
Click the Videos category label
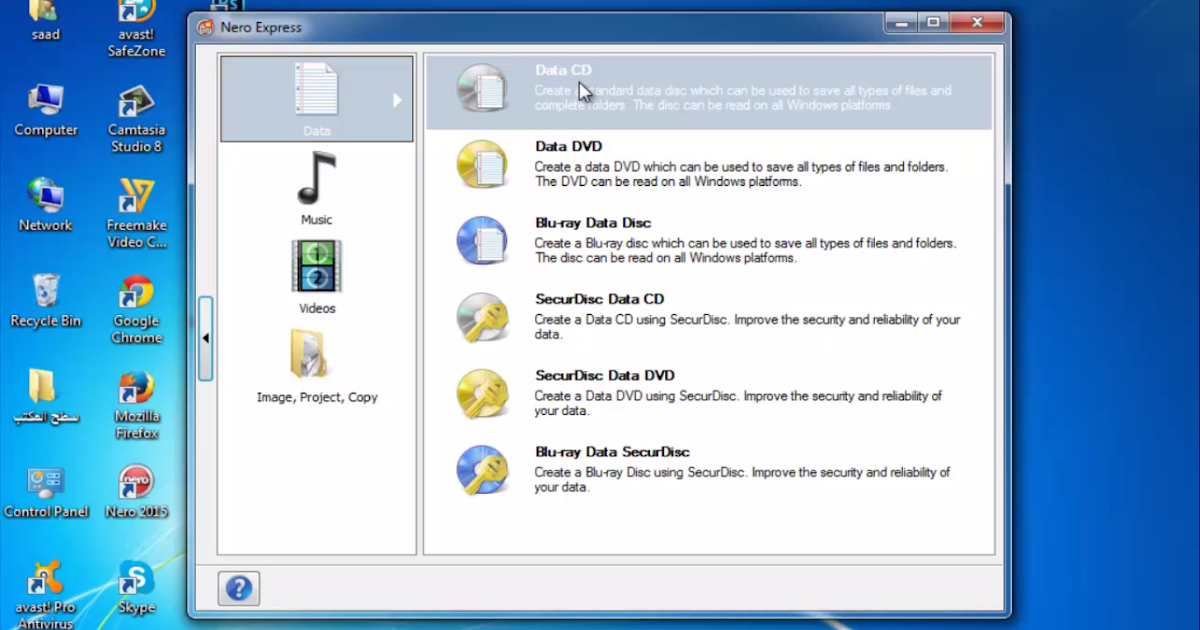(x=317, y=309)
